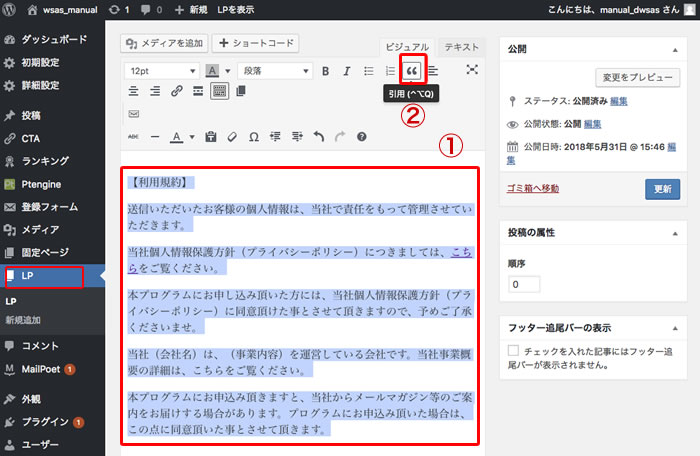Toggle the toolbar kitchen sink button
Screen dimensions: 700x456
[219, 92]
